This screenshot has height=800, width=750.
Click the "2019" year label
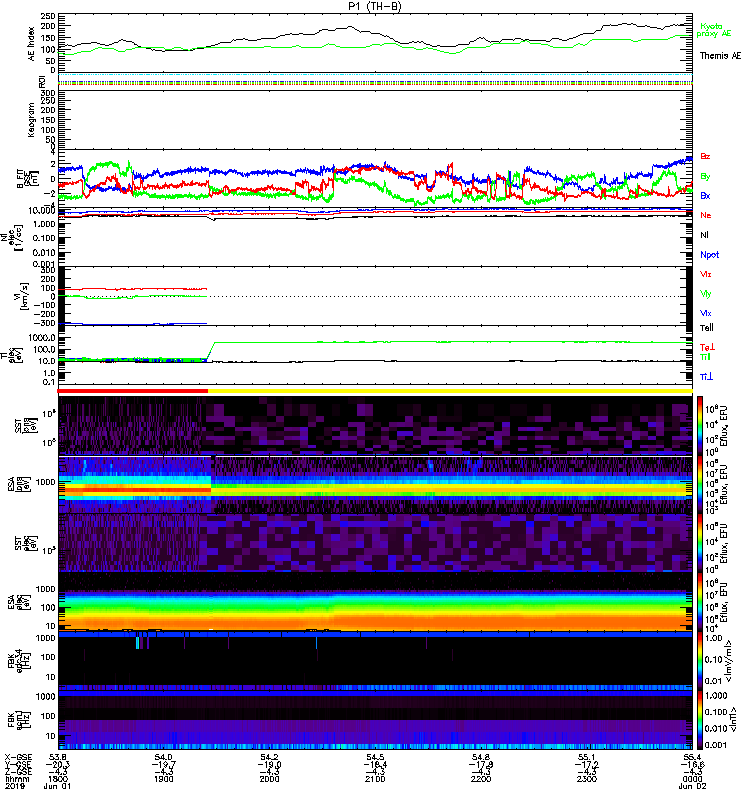(x=14, y=787)
